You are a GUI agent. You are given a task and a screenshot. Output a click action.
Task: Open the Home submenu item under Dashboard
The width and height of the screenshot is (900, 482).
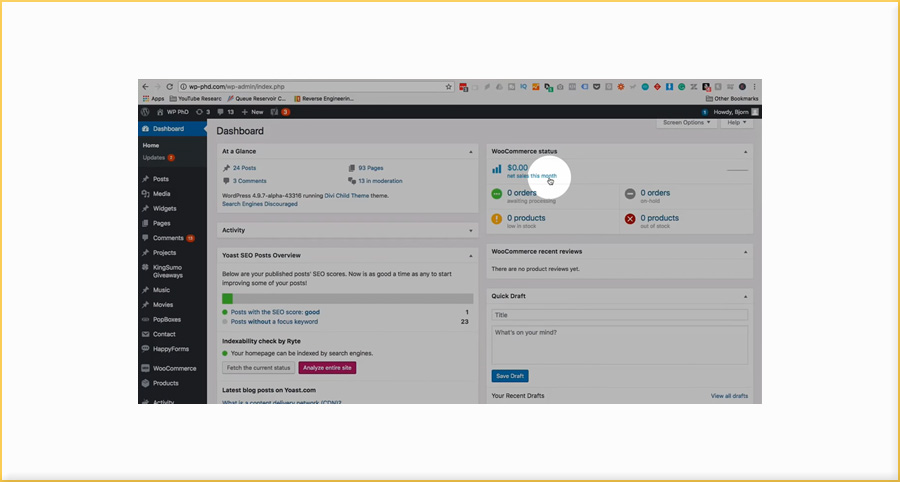pyautogui.click(x=151, y=145)
